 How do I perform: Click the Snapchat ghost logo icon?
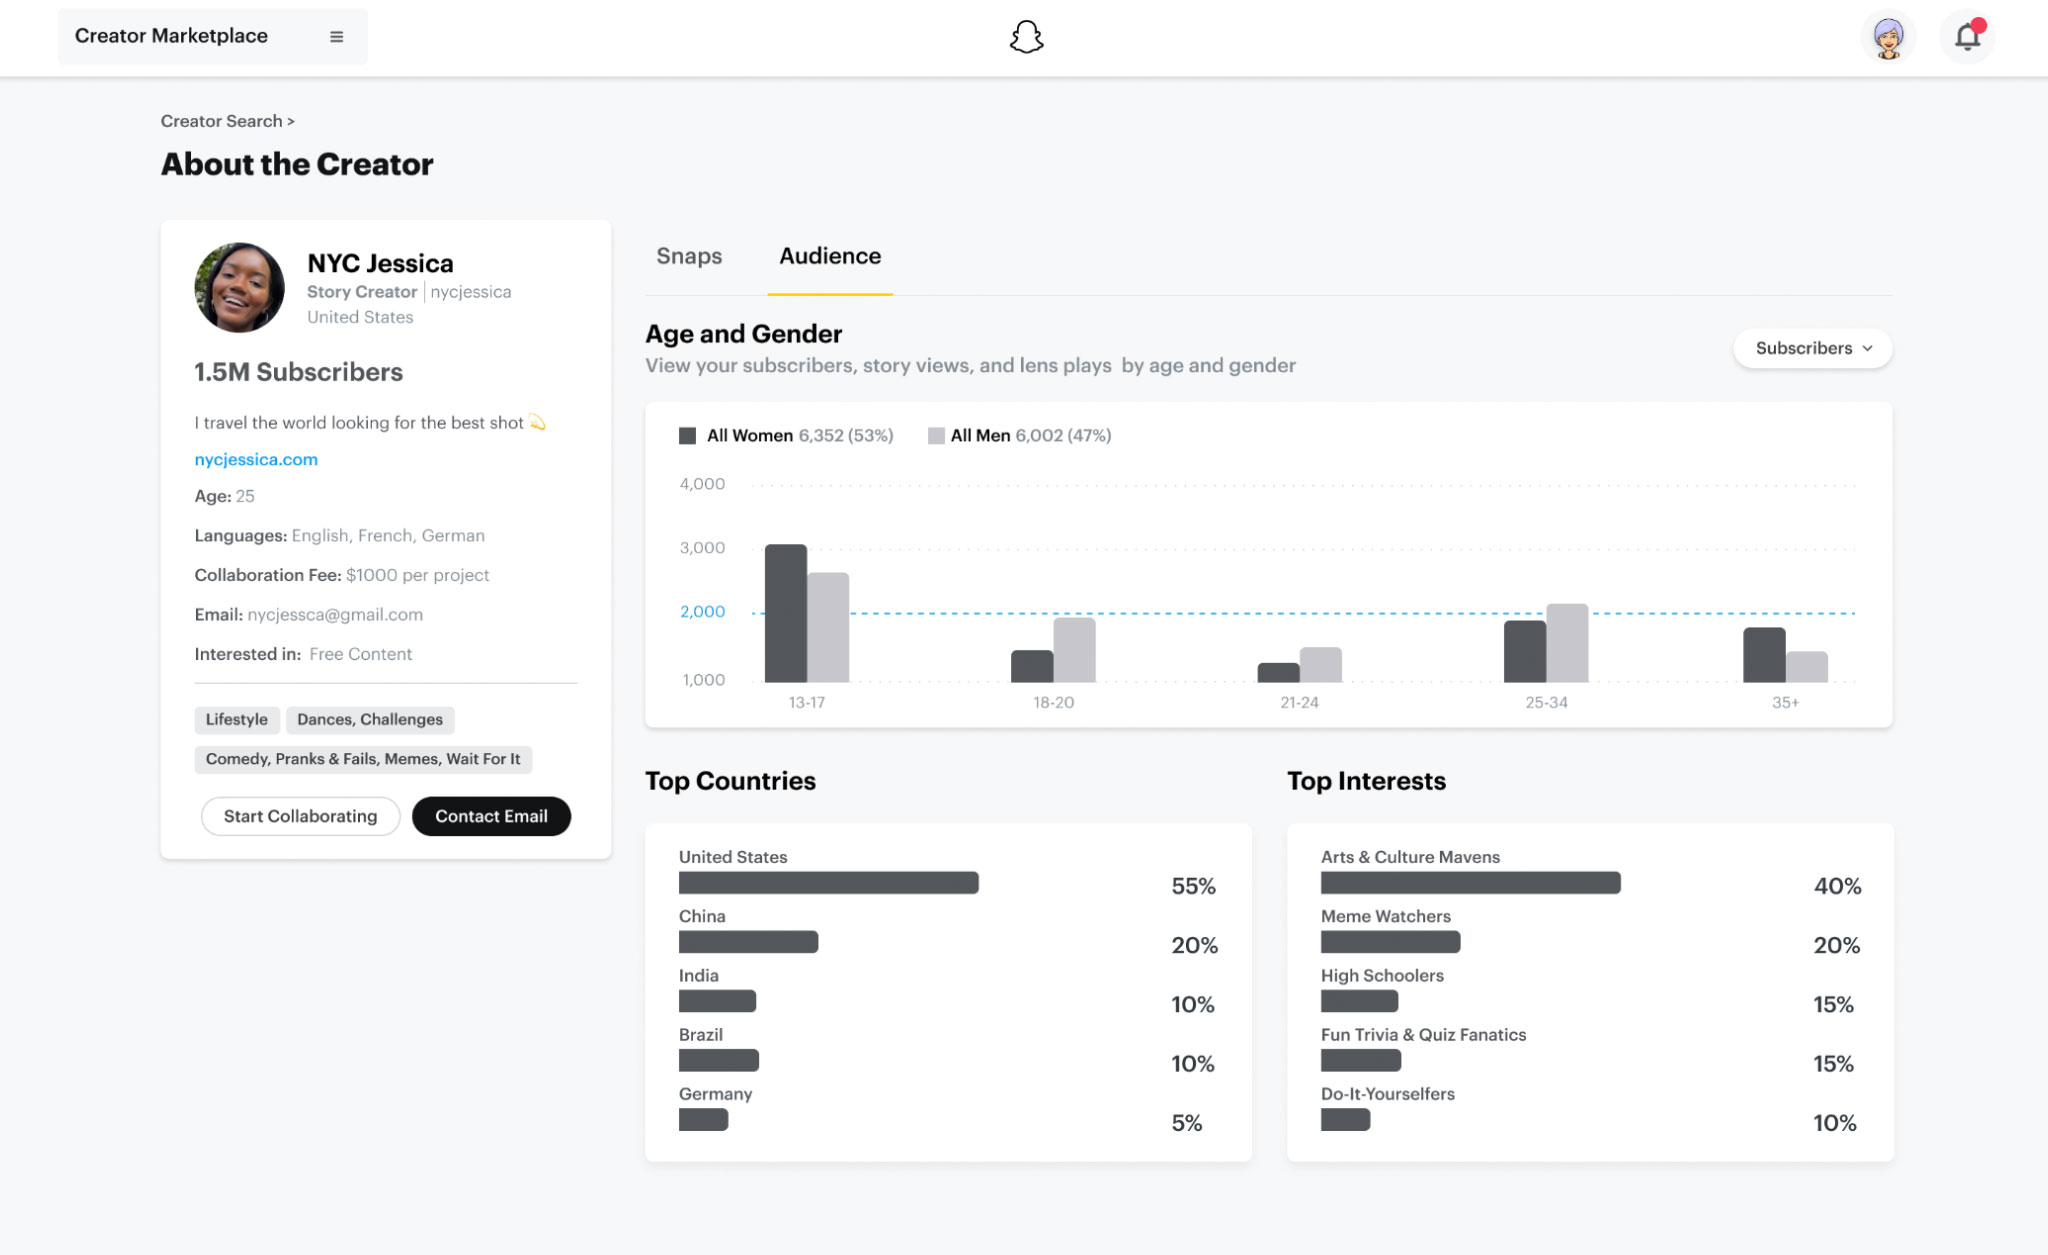point(1024,37)
